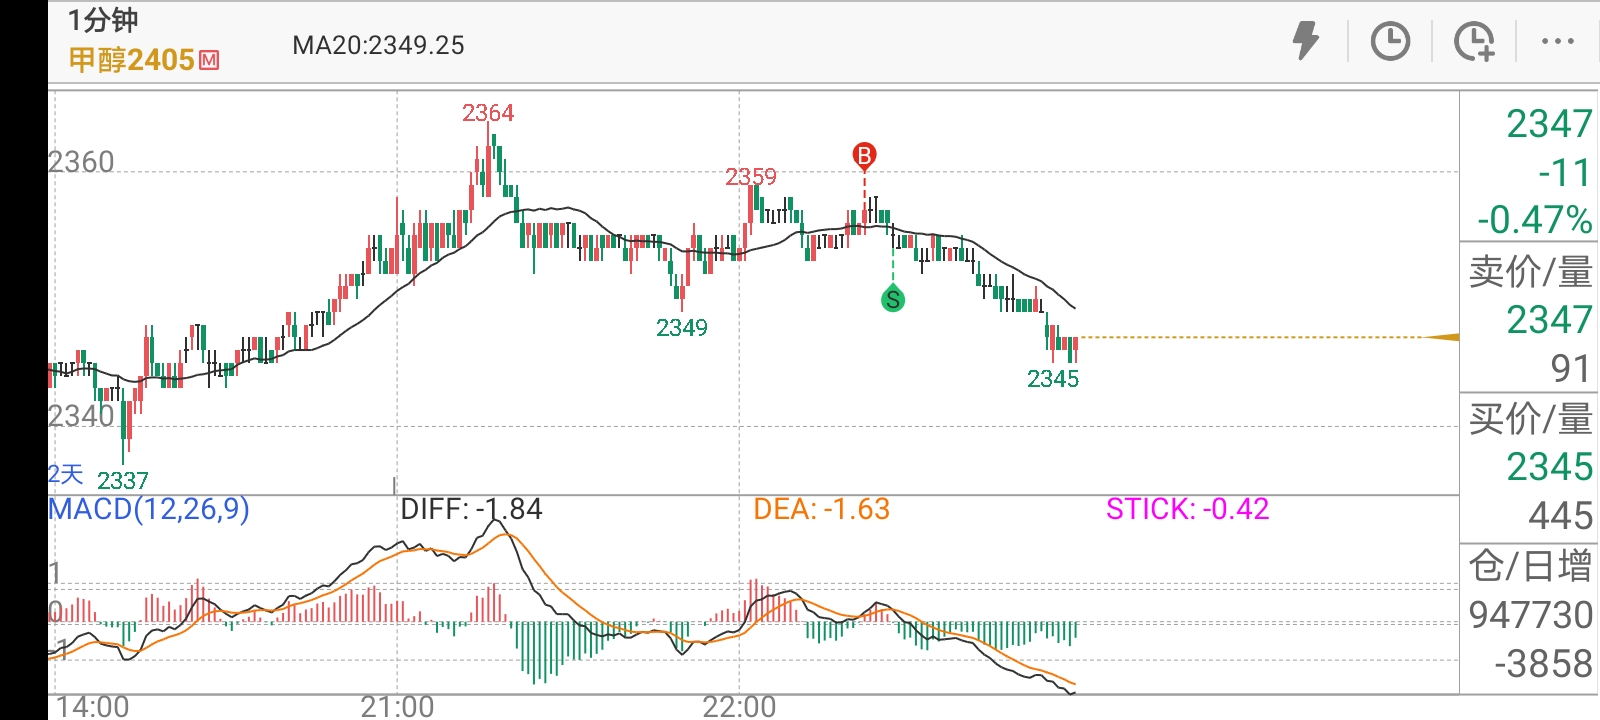Tap the clock-with-plus alert icon
The image size is (1600, 720).
tap(1474, 42)
